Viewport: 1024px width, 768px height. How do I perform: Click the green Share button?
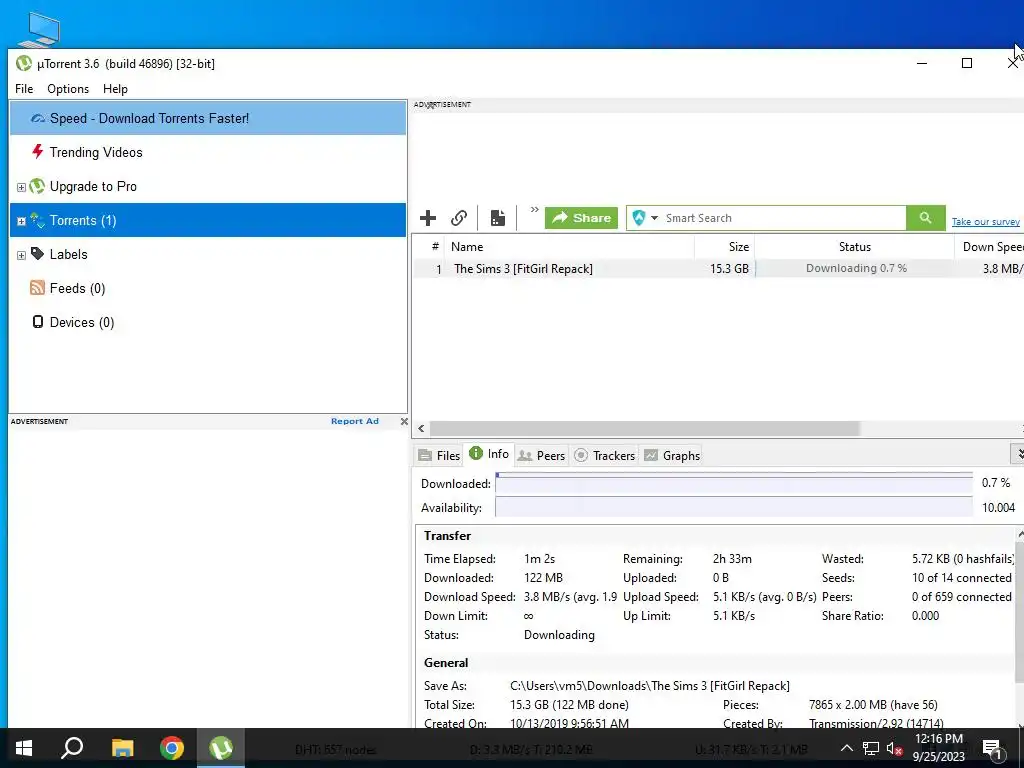coord(581,218)
